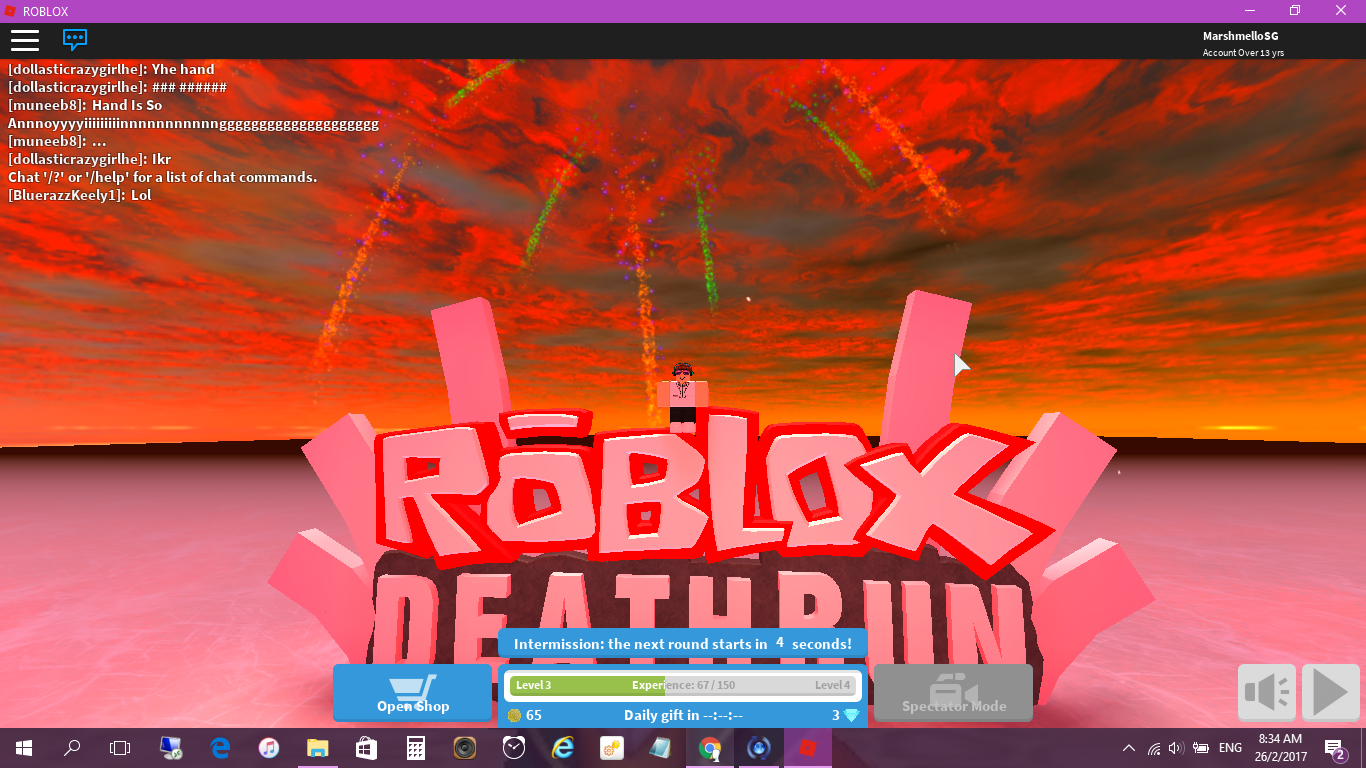Viewport: 1366px width, 768px height.
Task: Mute game sound with the speaker icon
Action: click(1267, 692)
